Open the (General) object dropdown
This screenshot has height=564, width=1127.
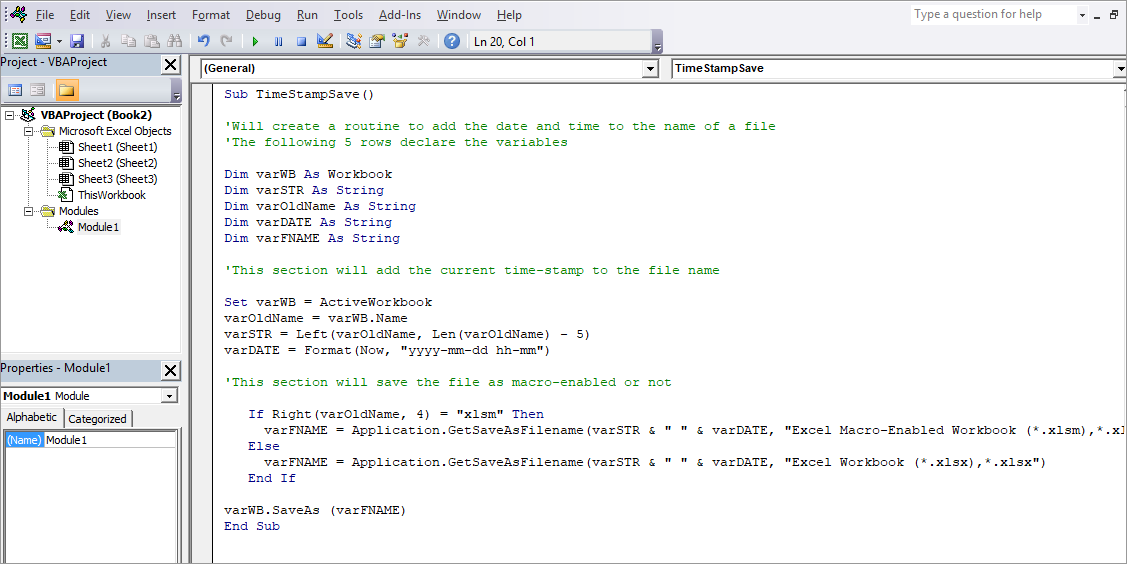pyautogui.click(x=650, y=68)
